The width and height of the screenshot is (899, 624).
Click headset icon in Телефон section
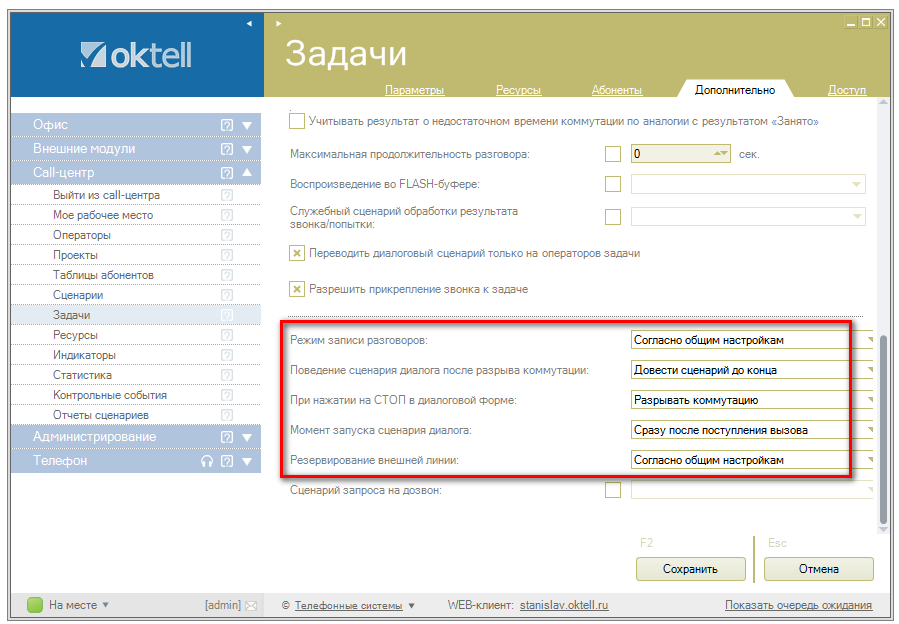coord(207,461)
